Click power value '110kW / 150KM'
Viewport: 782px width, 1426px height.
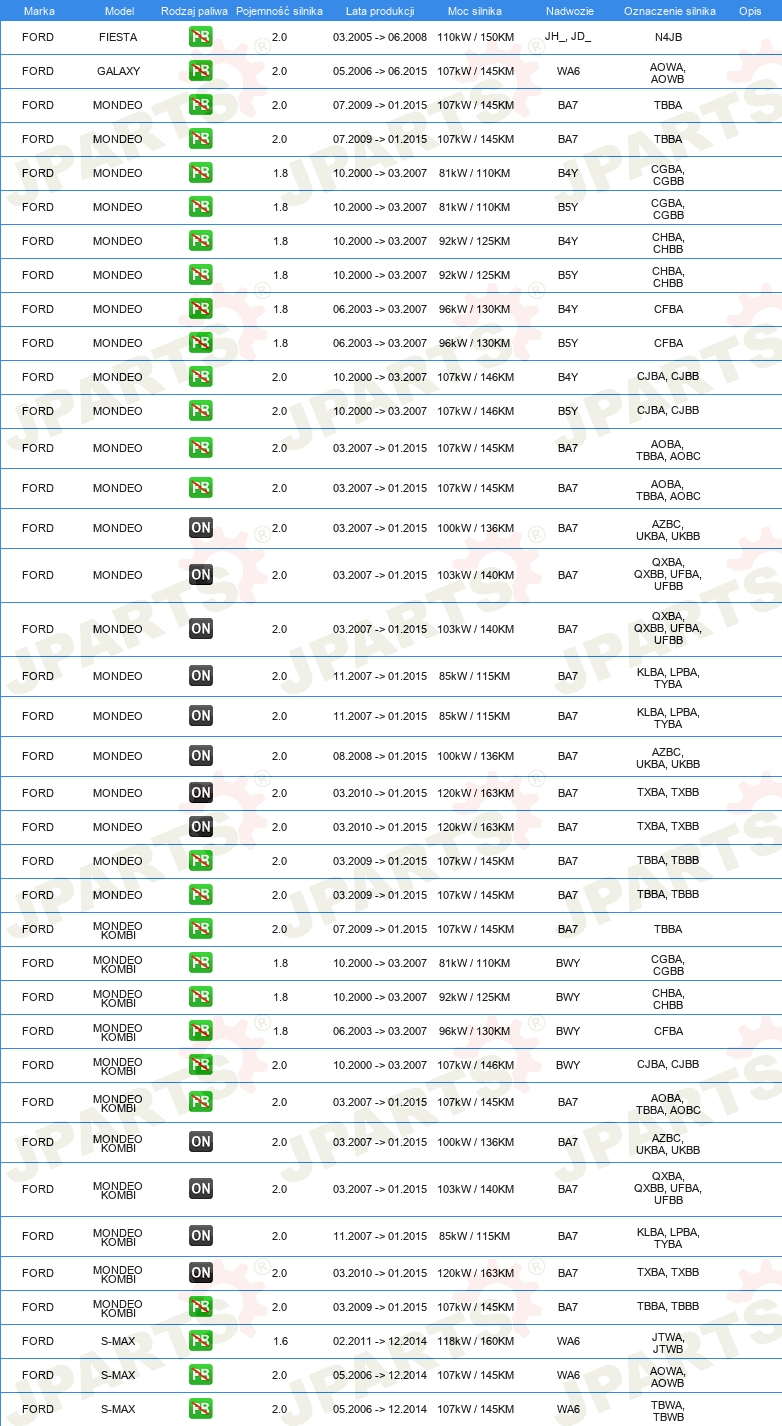click(x=475, y=37)
